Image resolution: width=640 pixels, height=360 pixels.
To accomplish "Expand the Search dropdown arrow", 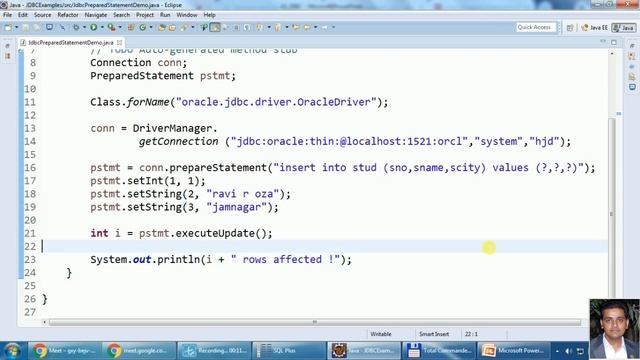I will pyautogui.click(x=192, y=27).
